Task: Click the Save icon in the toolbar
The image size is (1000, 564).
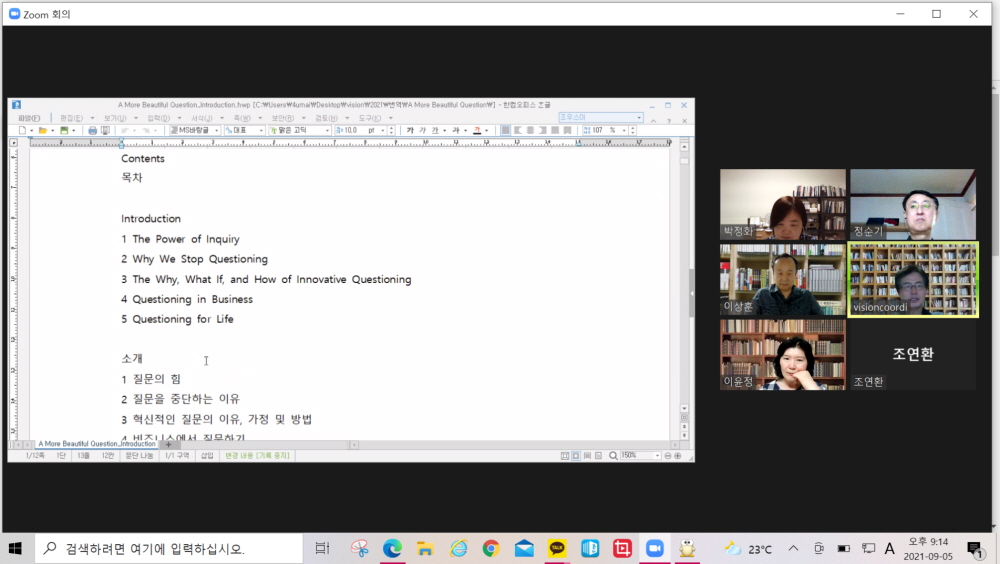Action: tap(64, 130)
